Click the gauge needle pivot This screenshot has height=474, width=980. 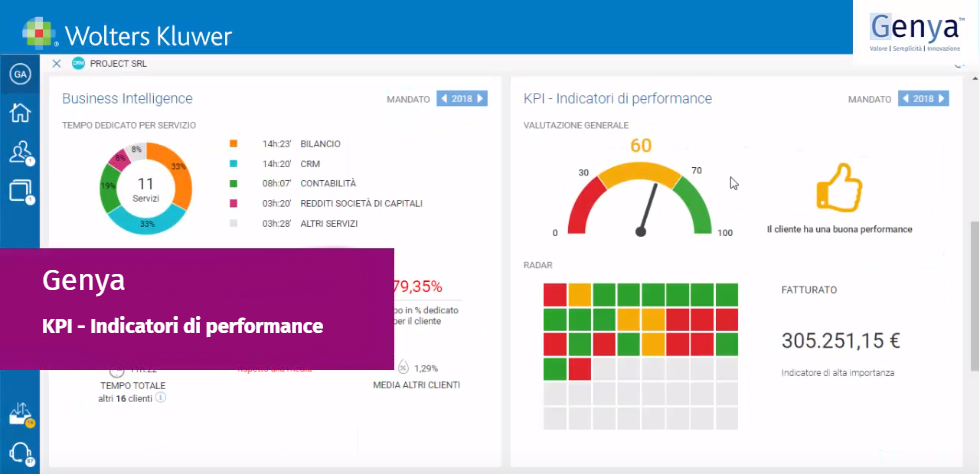point(640,231)
